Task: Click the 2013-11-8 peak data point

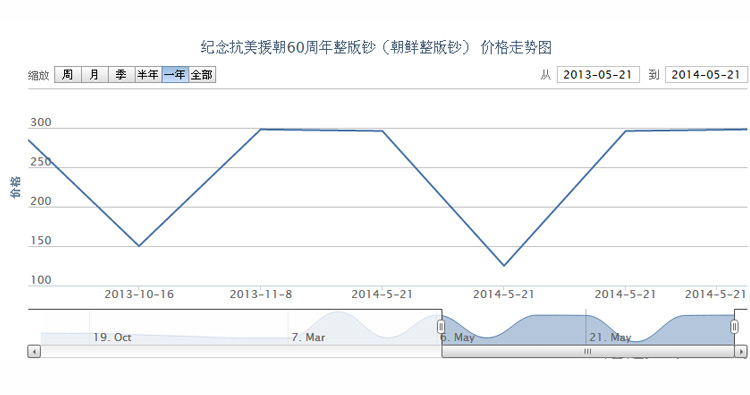Action: click(x=260, y=129)
